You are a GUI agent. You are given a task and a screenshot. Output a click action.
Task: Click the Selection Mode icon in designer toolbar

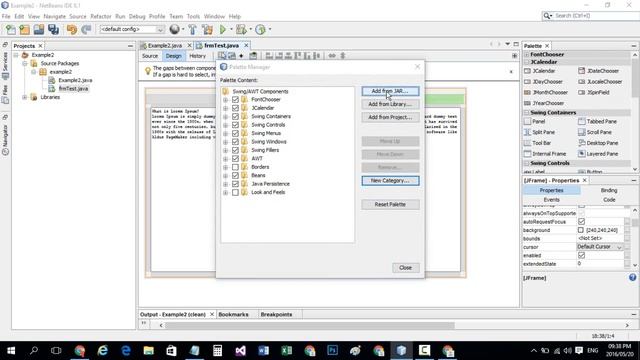222,56
